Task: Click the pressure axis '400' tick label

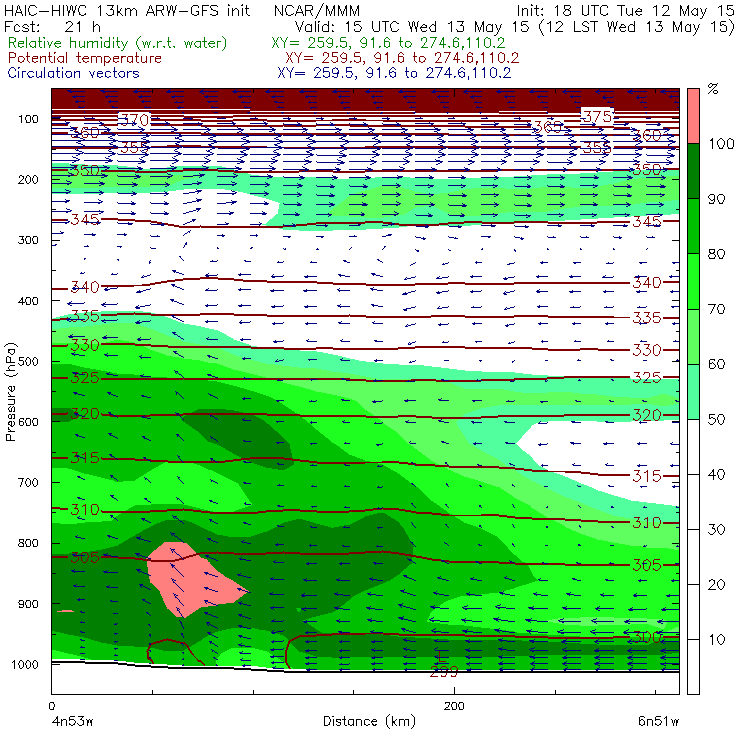Action: tap(28, 301)
